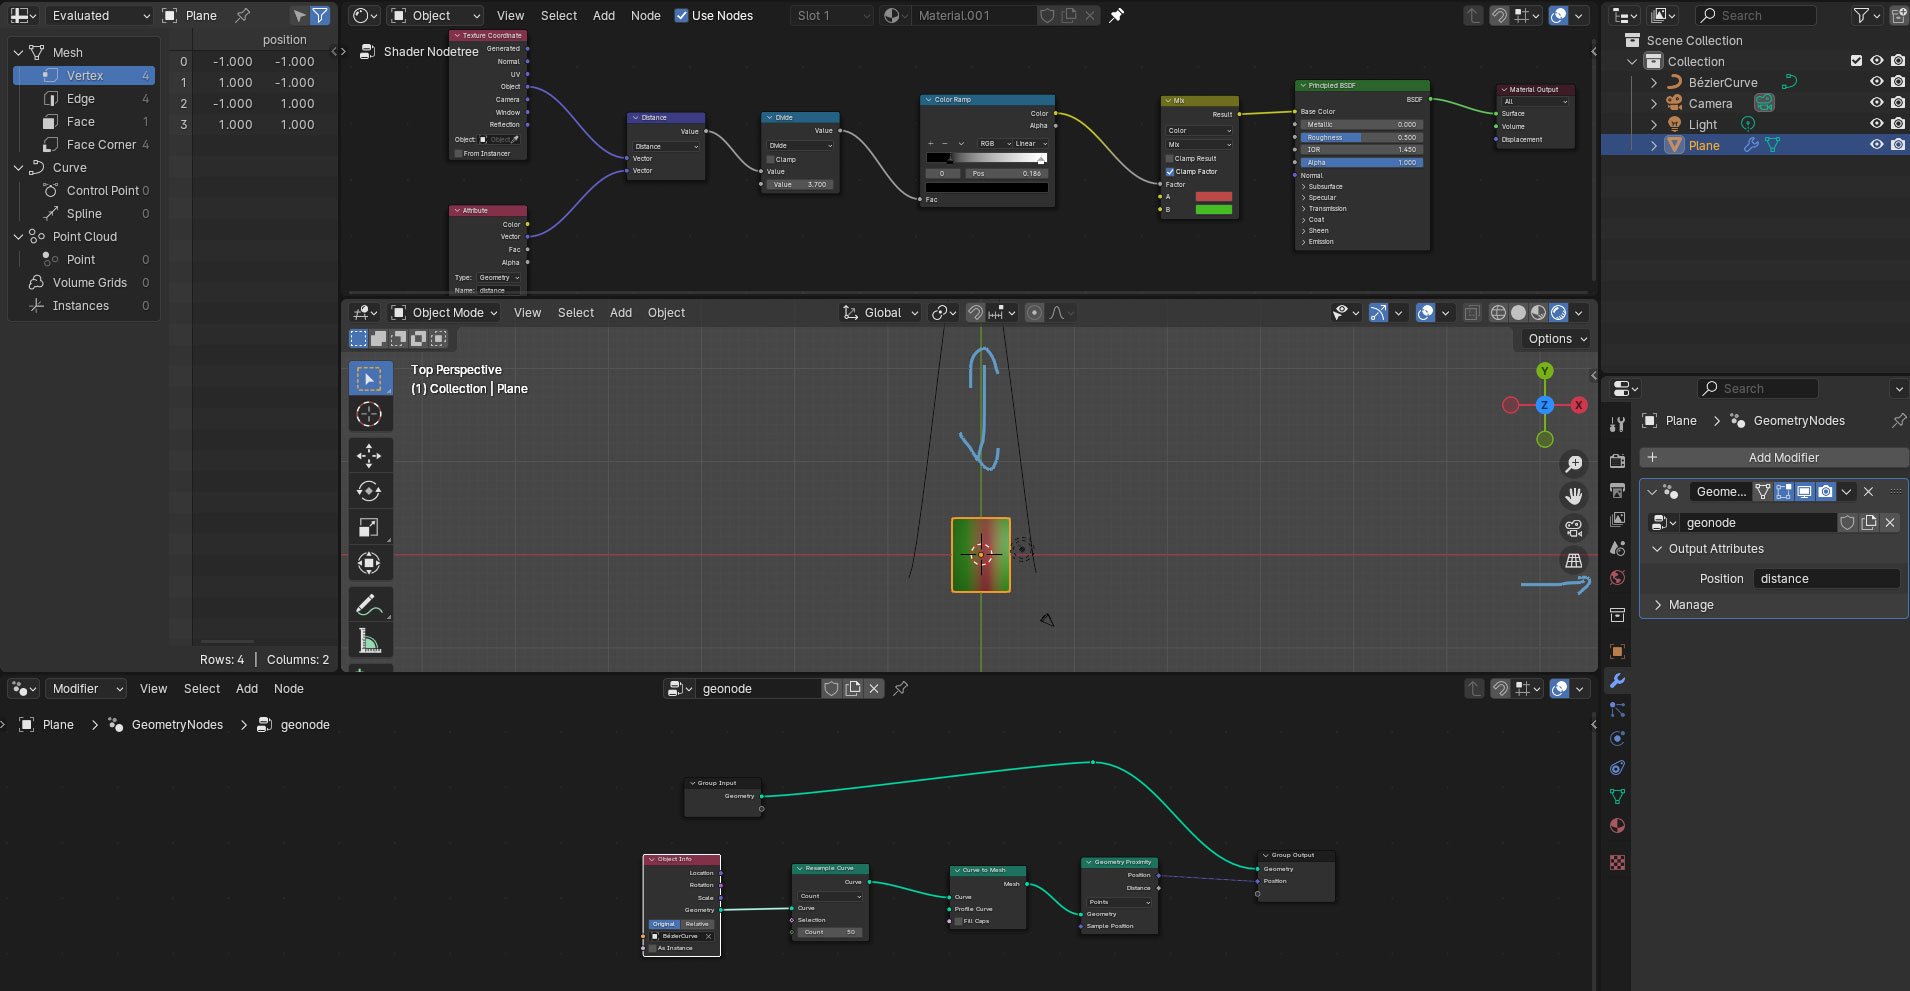Select the Annotate tool
This screenshot has height=991, width=1910.
pos(369,605)
